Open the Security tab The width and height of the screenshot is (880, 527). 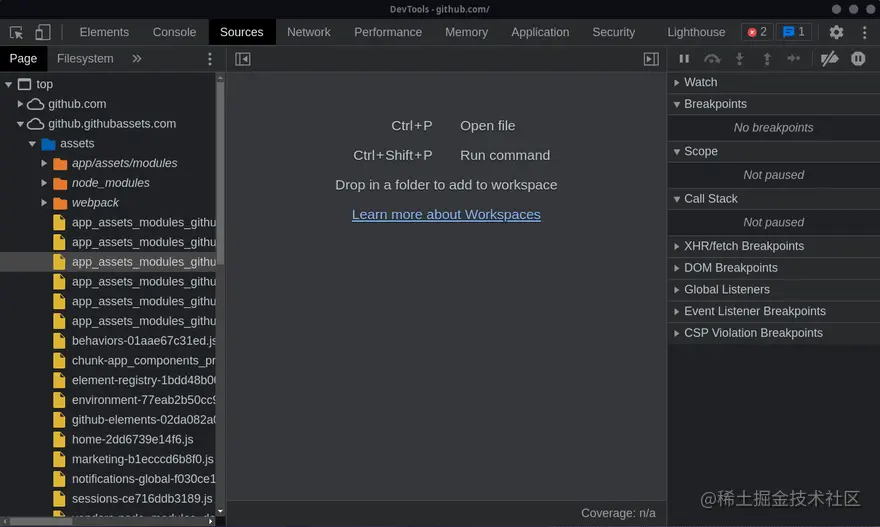pos(613,32)
